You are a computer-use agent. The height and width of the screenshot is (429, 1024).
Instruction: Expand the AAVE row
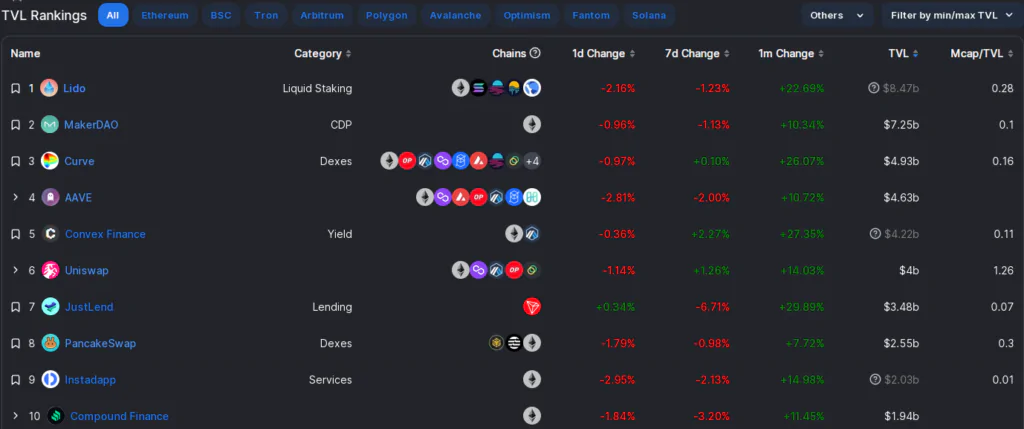(15, 197)
